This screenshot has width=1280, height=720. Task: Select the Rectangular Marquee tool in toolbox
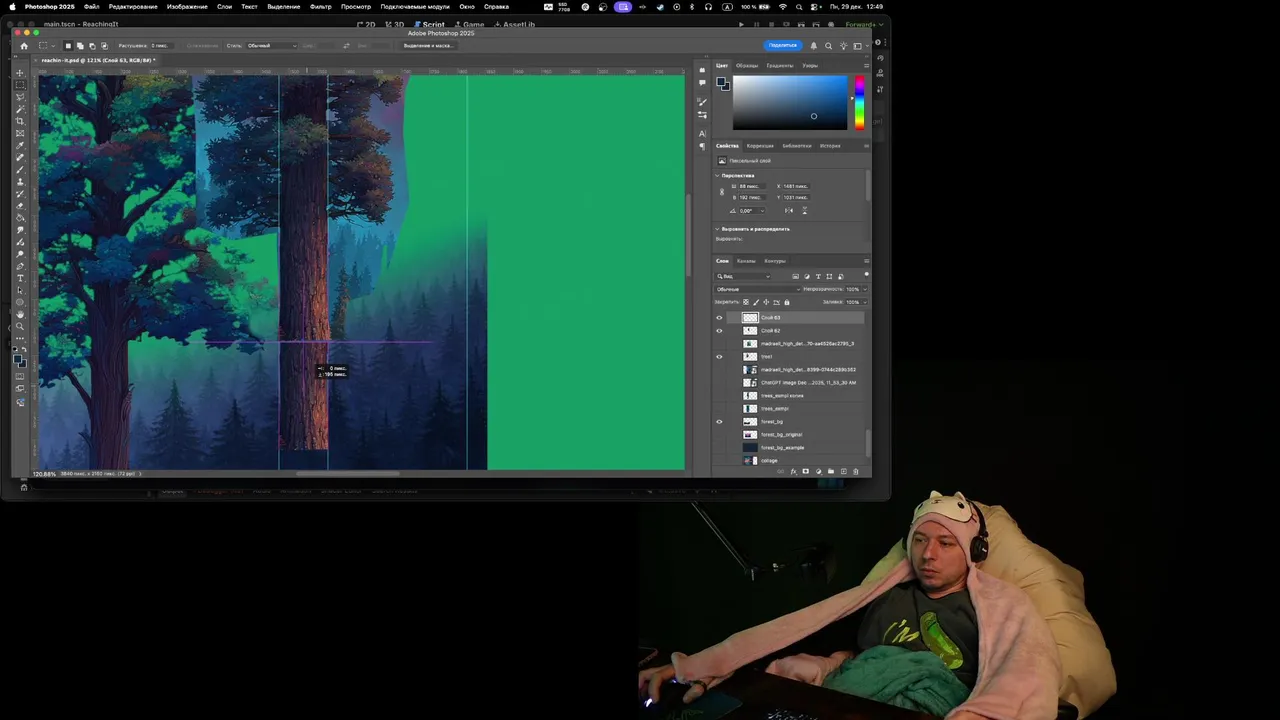point(20,85)
